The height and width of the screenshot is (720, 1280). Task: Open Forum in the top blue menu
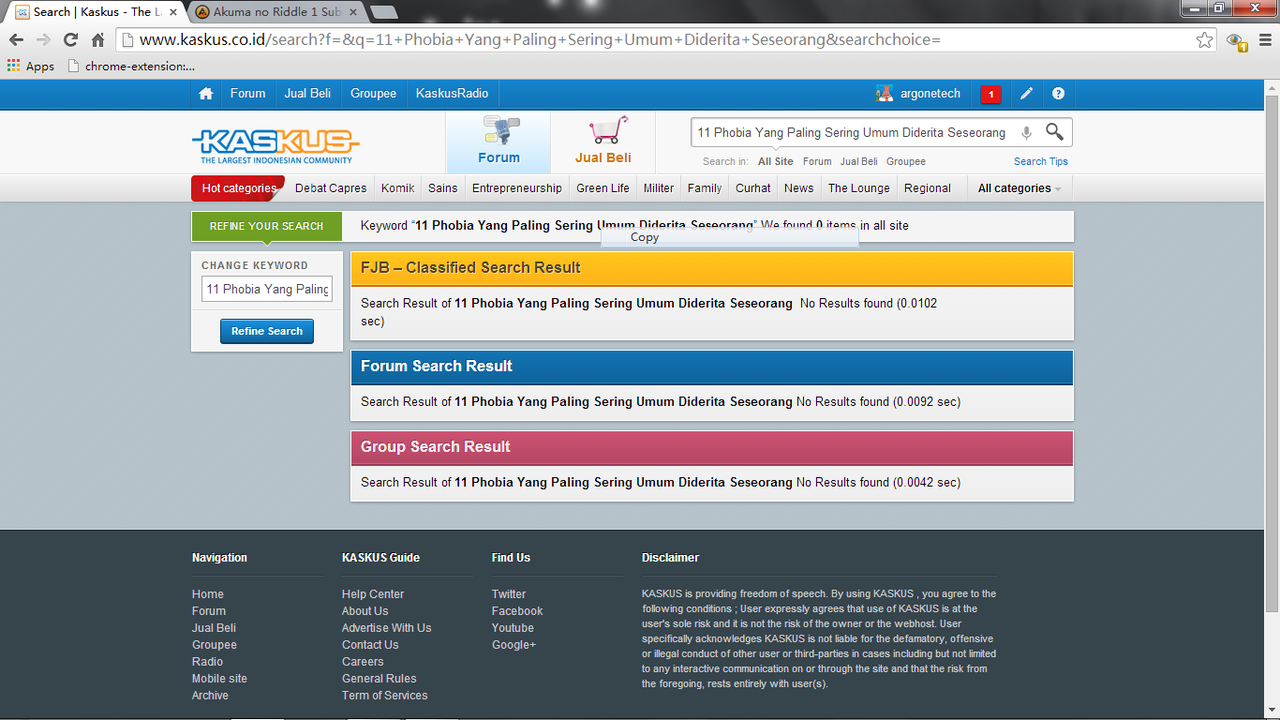248,93
